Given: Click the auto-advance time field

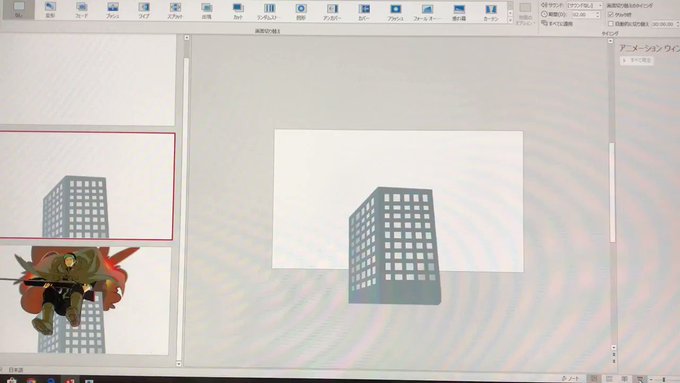Looking at the screenshot, I should (x=663, y=24).
